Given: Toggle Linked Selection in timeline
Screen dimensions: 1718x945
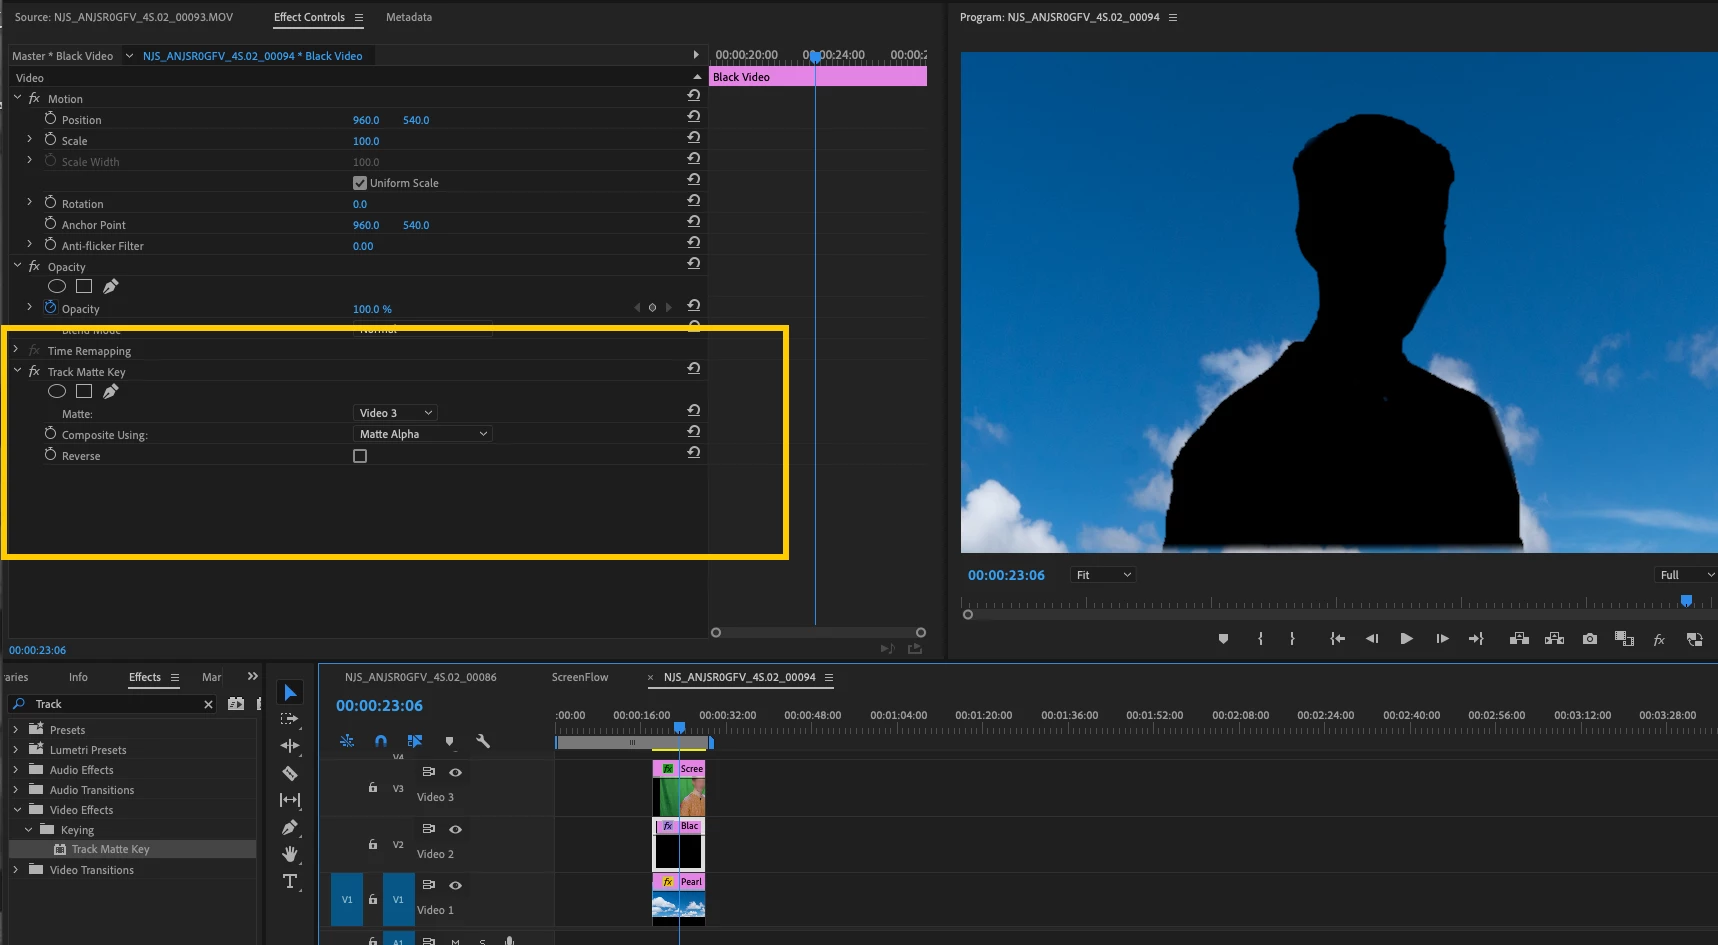Looking at the screenshot, I should coord(415,741).
